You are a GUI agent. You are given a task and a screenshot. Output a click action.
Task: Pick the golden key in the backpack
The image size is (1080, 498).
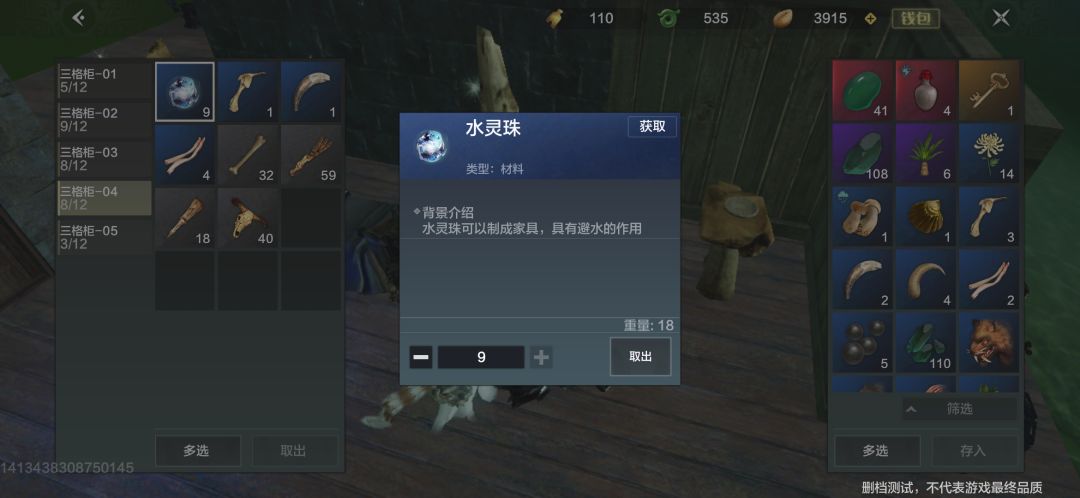point(988,90)
